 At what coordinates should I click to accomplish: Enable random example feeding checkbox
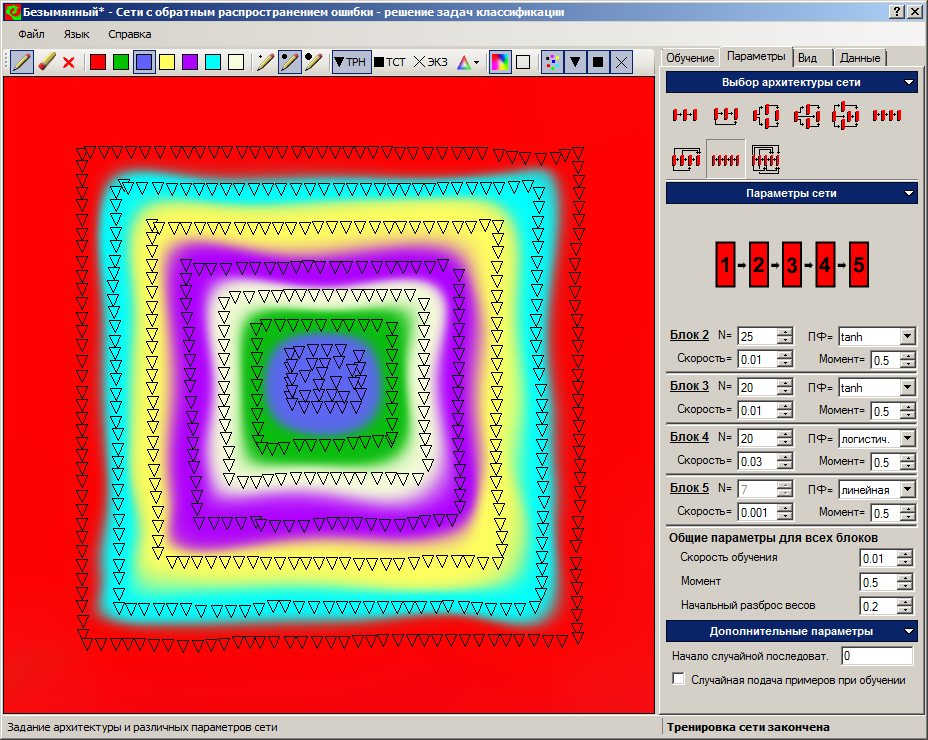(679, 680)
